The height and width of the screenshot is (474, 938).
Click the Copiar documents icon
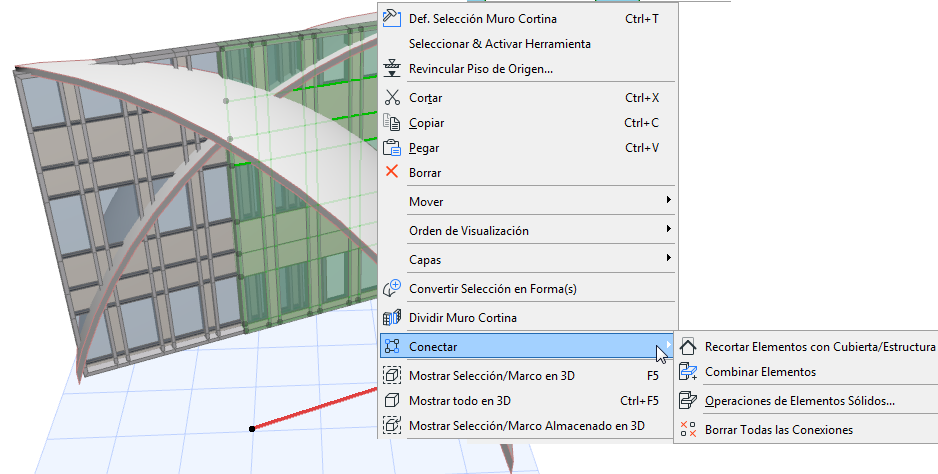[x=392, y=122]
